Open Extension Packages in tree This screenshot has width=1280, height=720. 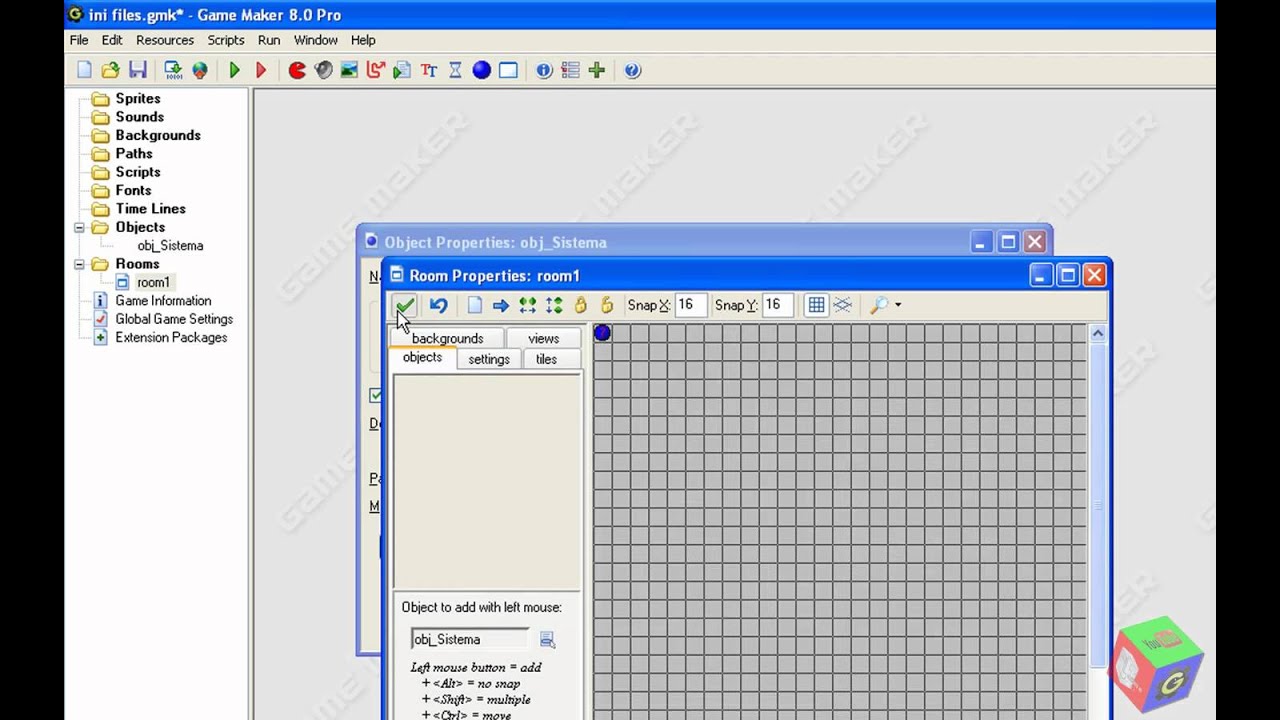(x=171, y=338)
